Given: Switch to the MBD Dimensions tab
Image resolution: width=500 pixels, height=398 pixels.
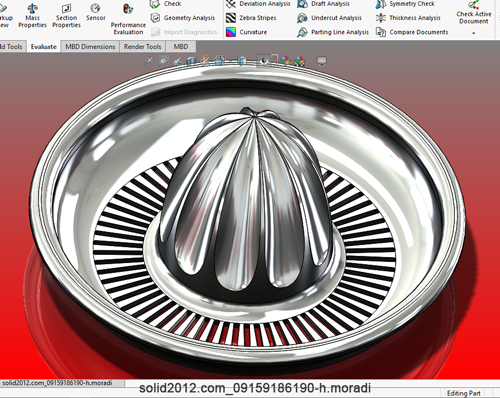Looking at the screenshot, I should click(x=90, y=47).
